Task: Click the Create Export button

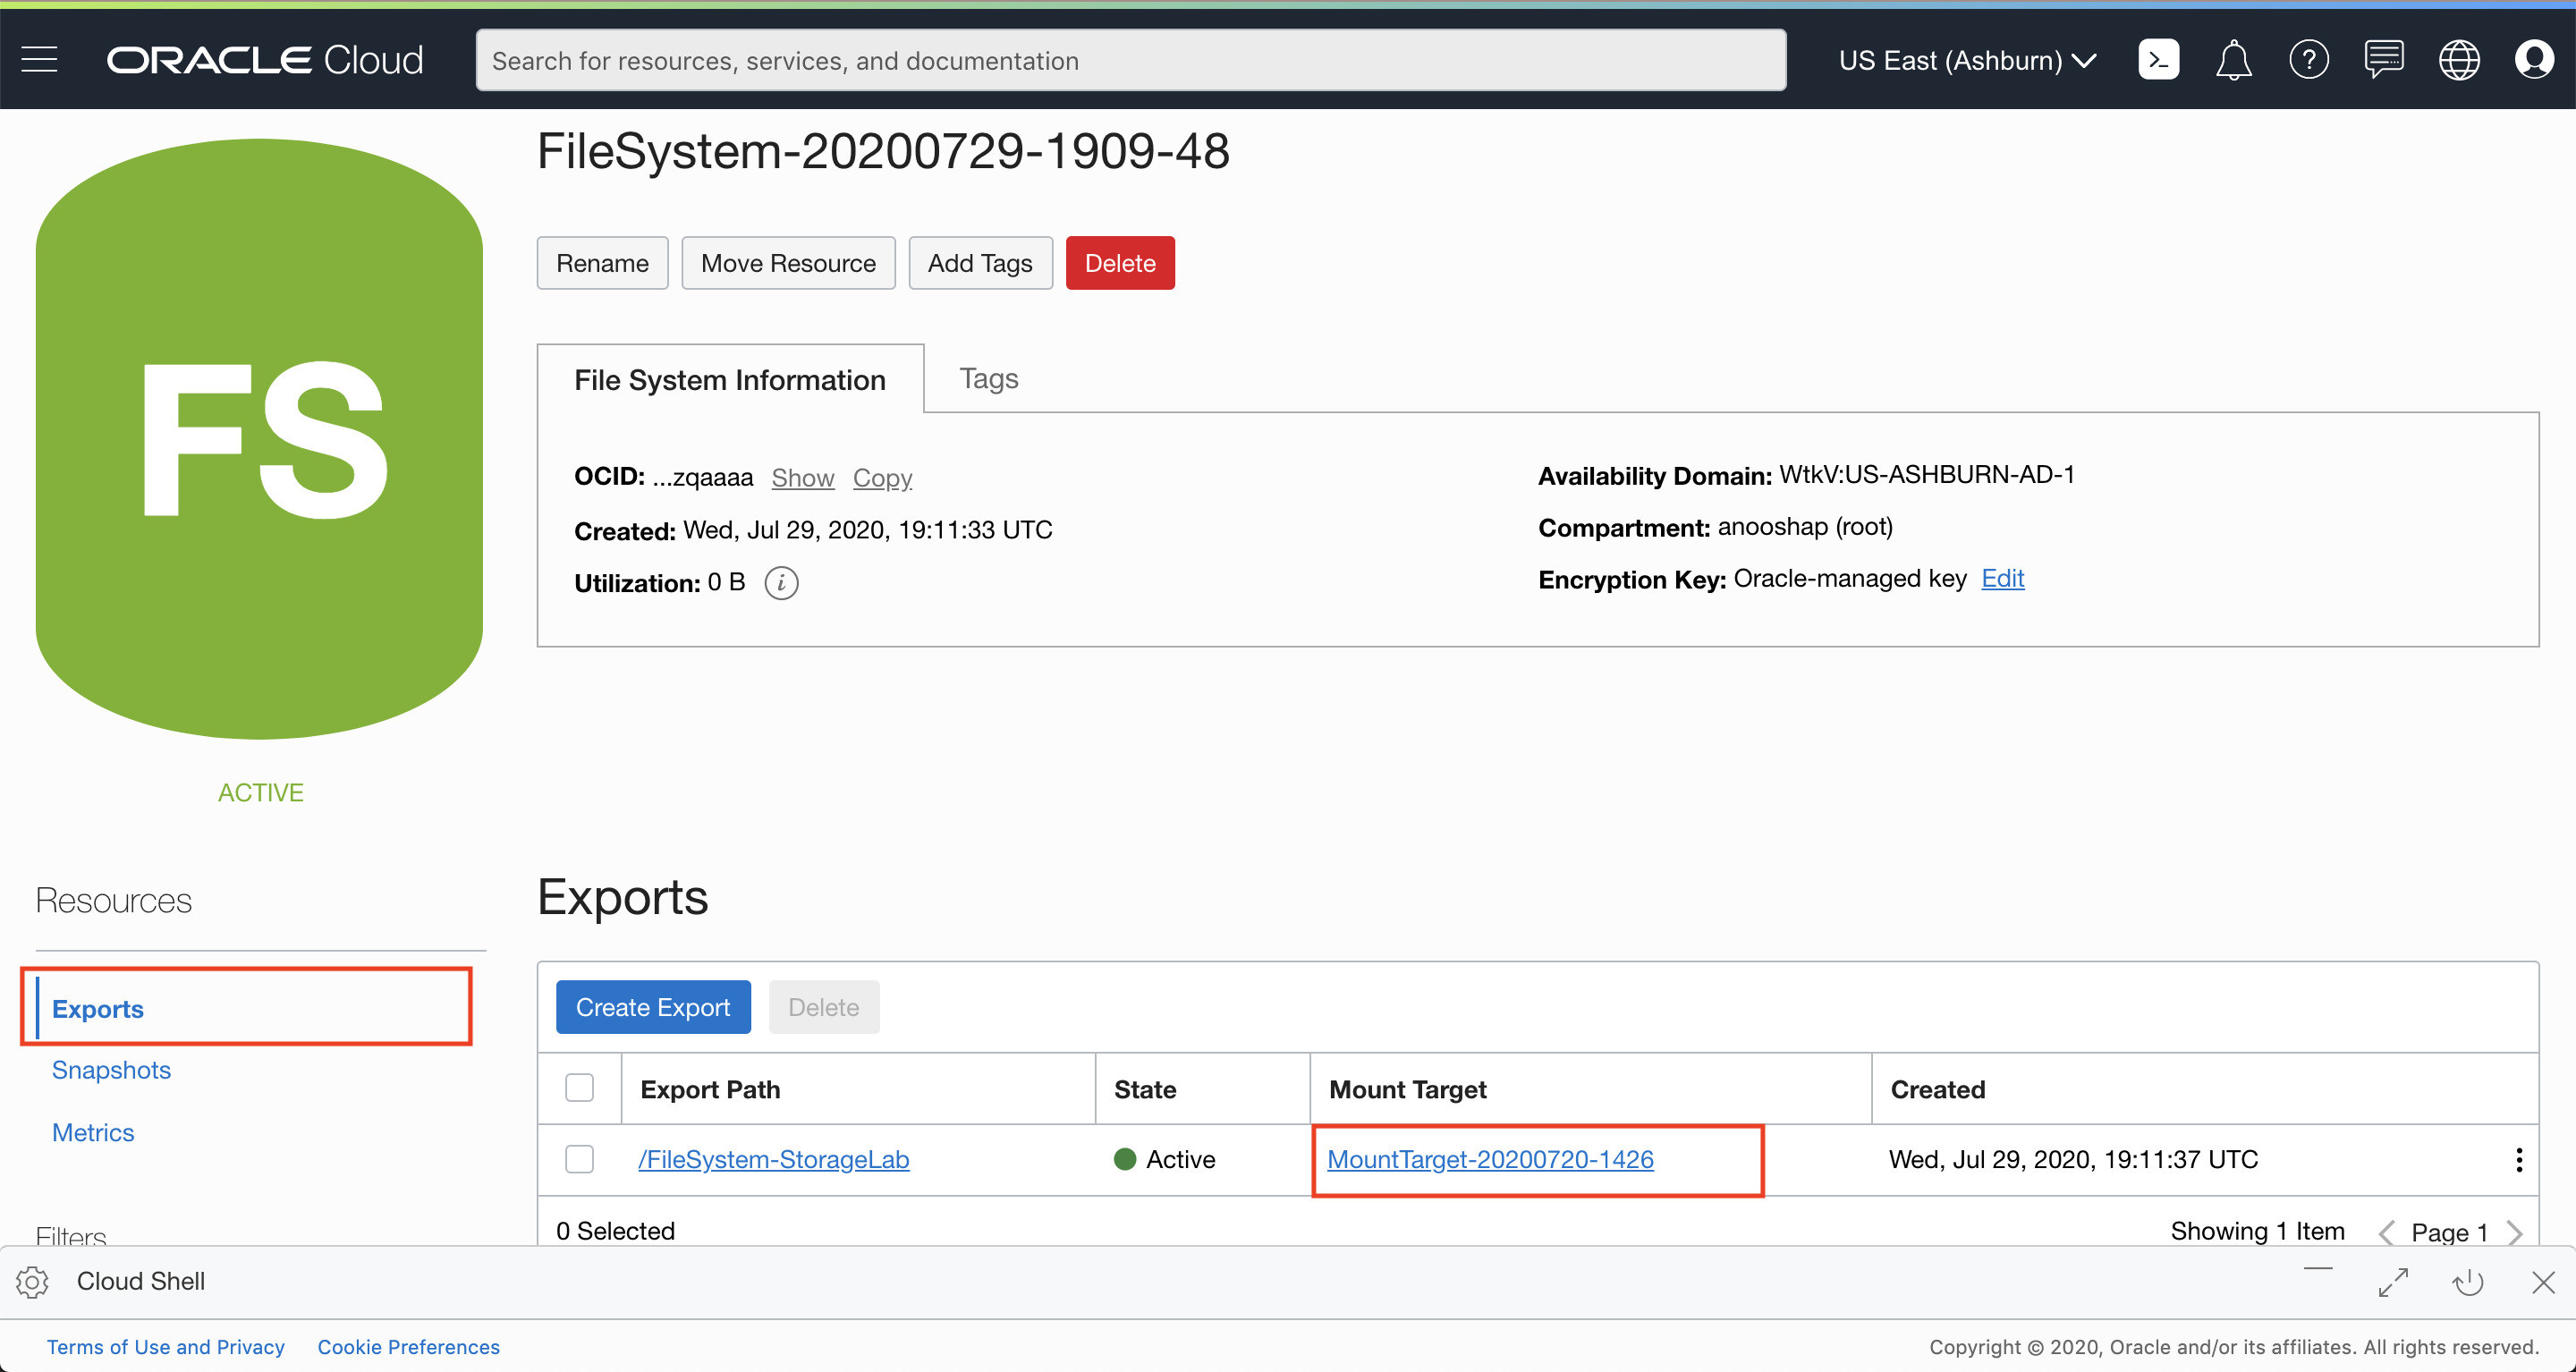Action: pyautogui.click(x=653, y=1007)
